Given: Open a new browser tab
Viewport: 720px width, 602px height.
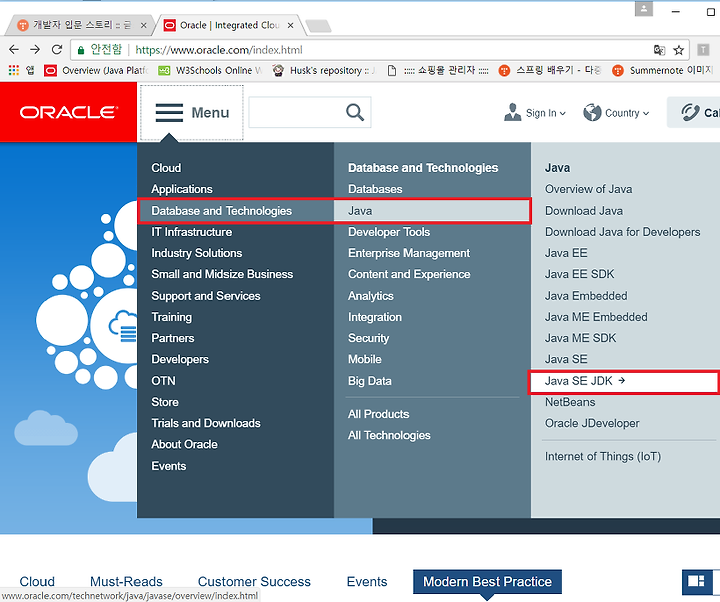Looking at the screenshot, I should pos(318,26).
